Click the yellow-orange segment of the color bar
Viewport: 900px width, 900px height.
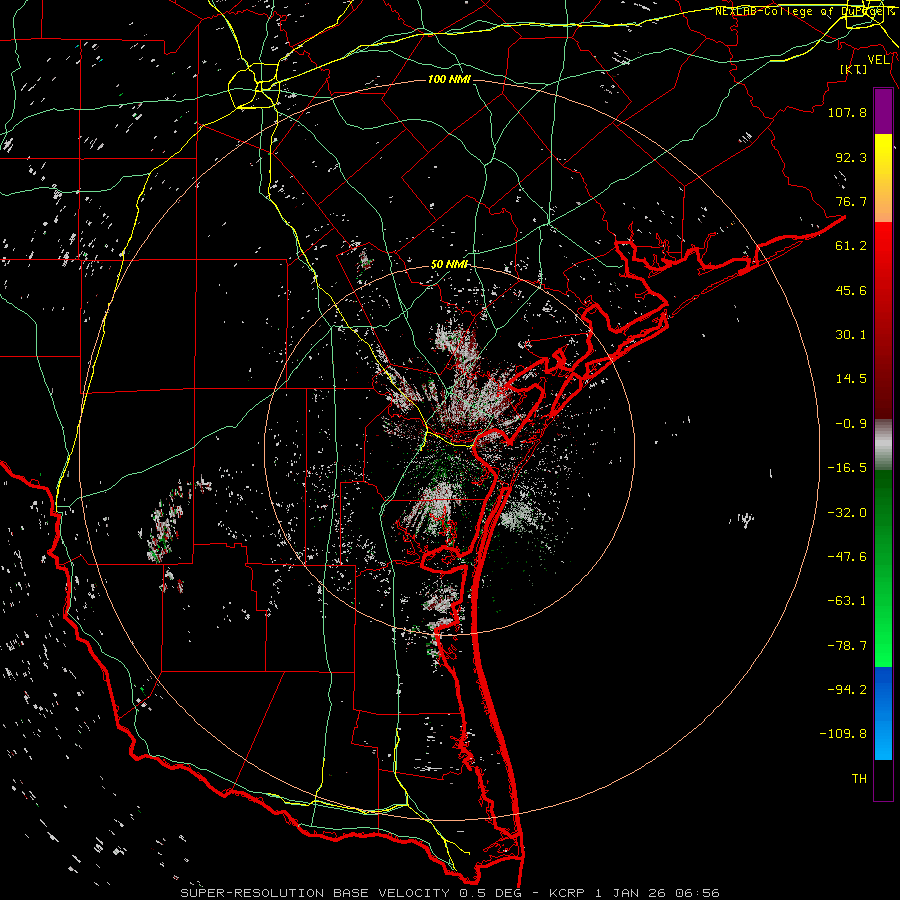[x=883, y=178]
